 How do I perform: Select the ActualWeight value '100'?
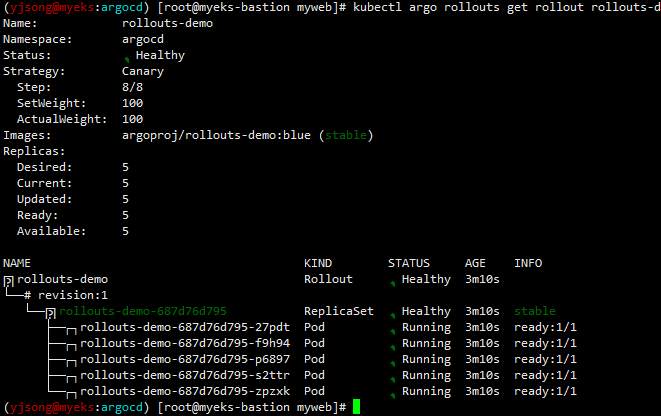click(132, 119)
